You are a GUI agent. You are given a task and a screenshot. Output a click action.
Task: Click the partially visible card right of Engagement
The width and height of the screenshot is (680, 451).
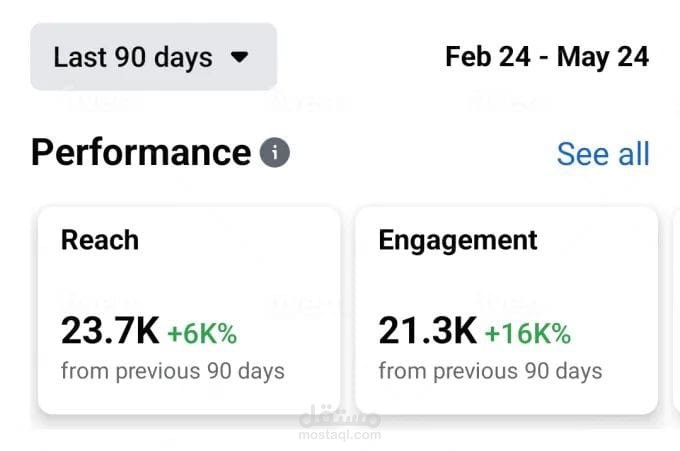[675, 310]
